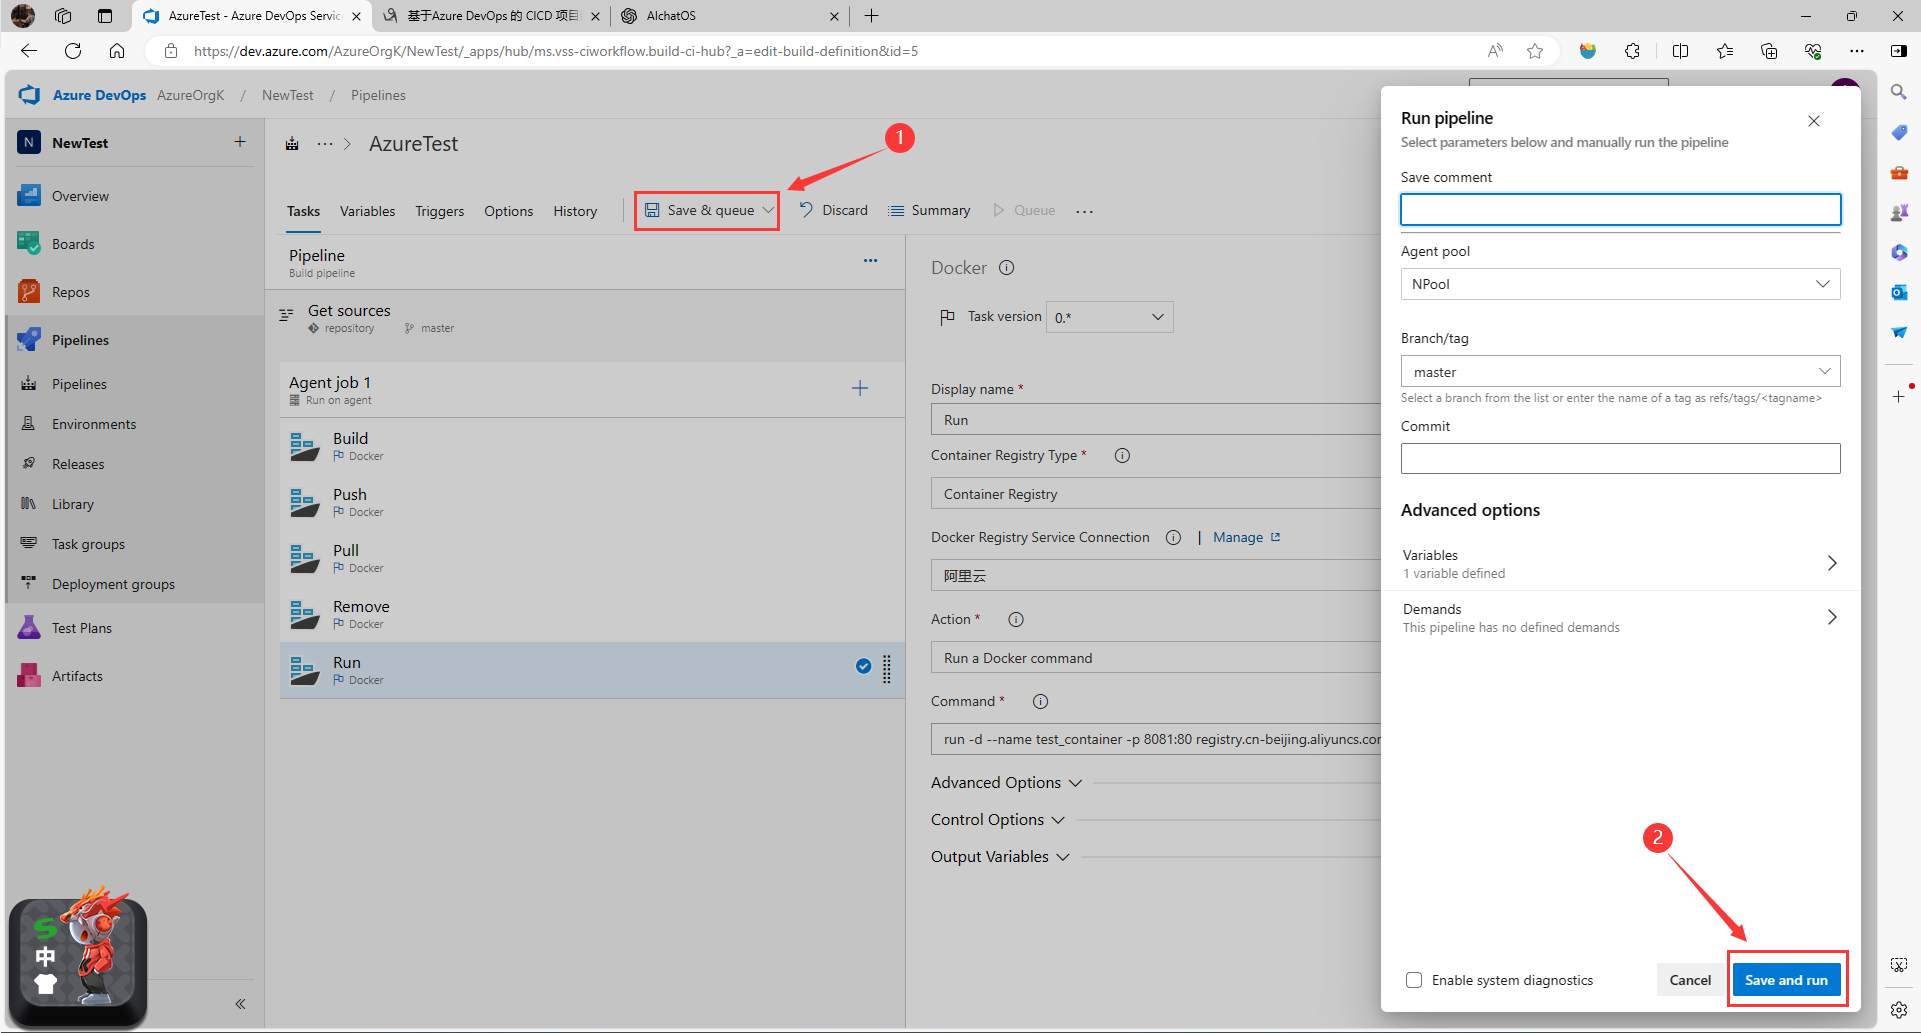Focus the Save comment input field
This screenshot has height=1033, width=1921.
click(1620, 209)
